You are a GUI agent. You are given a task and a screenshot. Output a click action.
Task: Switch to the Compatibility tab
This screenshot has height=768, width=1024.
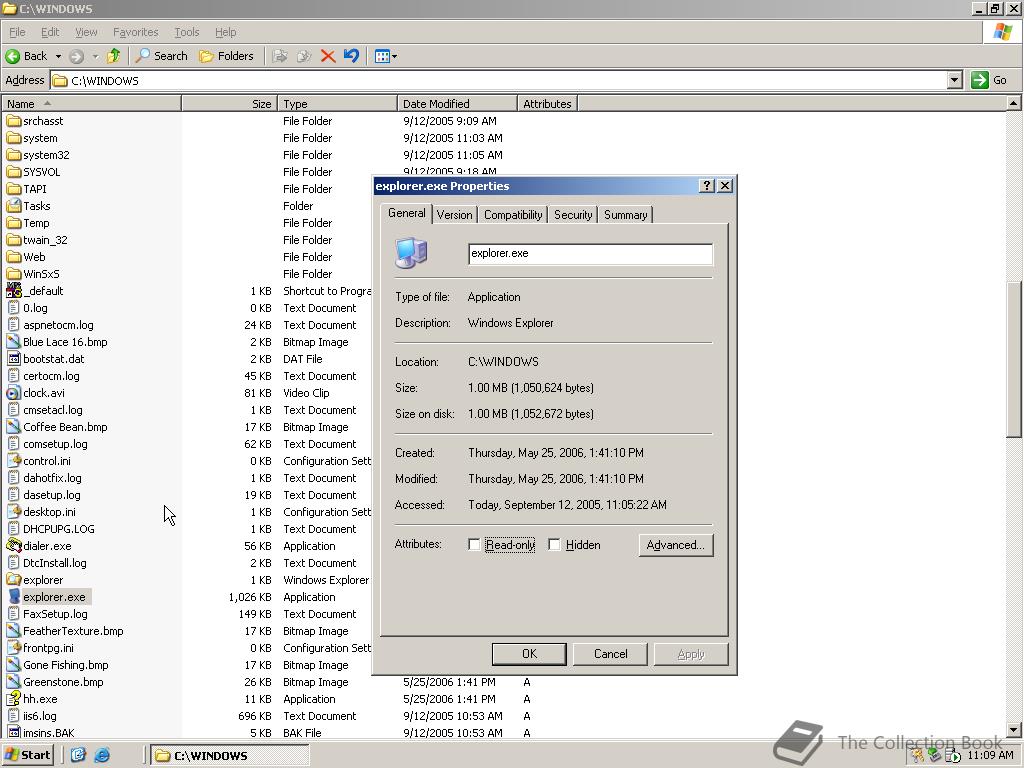513,215
